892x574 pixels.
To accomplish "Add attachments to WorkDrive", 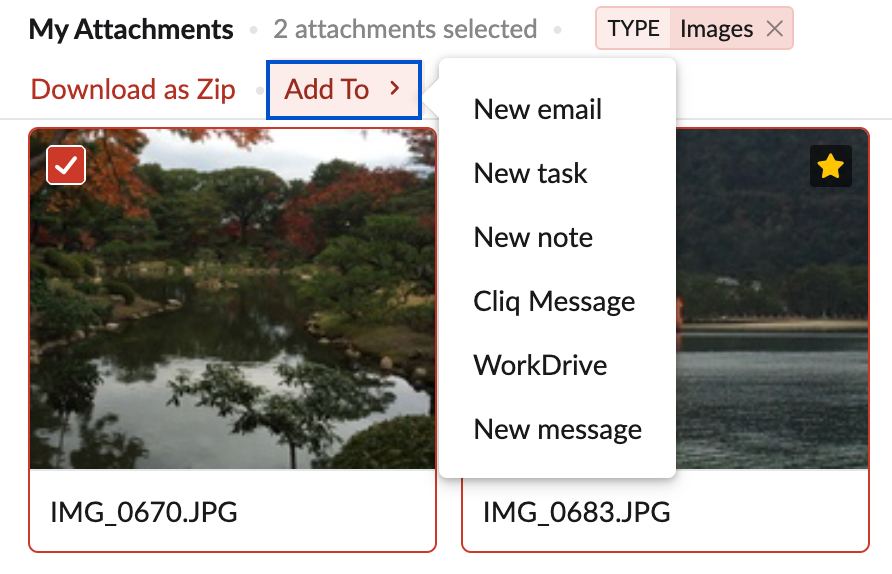I will pyautogui.click(x=540, y=365).
